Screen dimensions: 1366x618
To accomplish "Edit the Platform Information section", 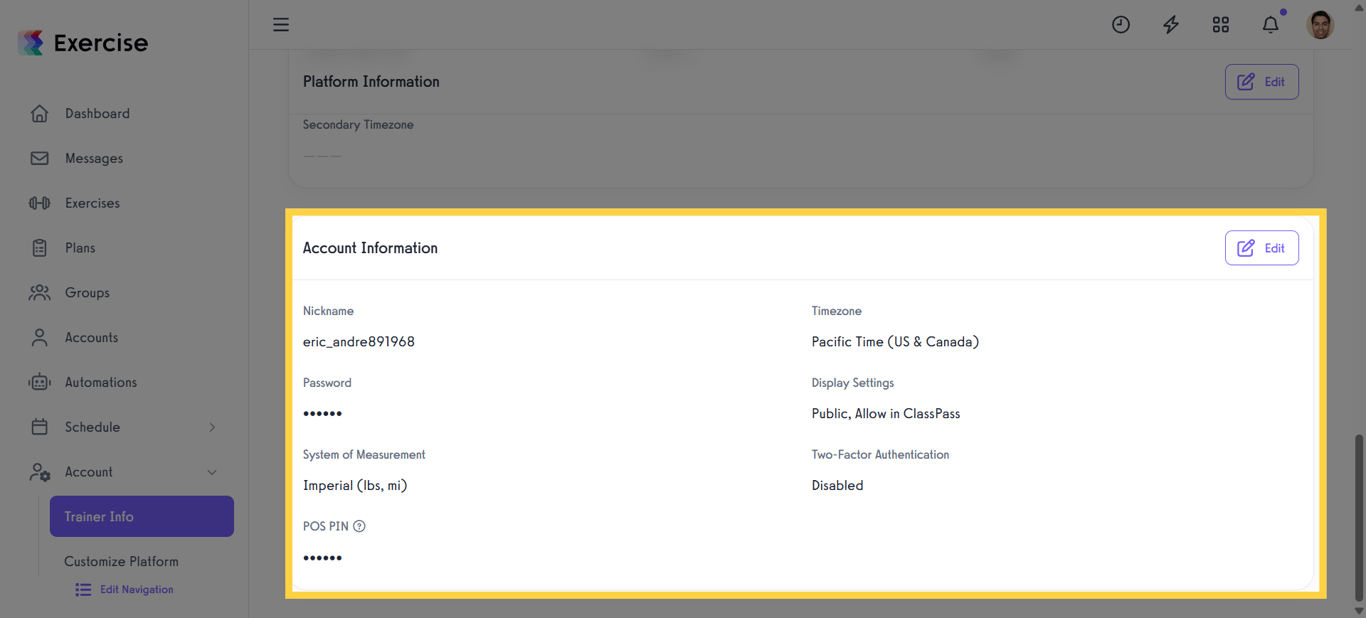I will point(1261,81).
